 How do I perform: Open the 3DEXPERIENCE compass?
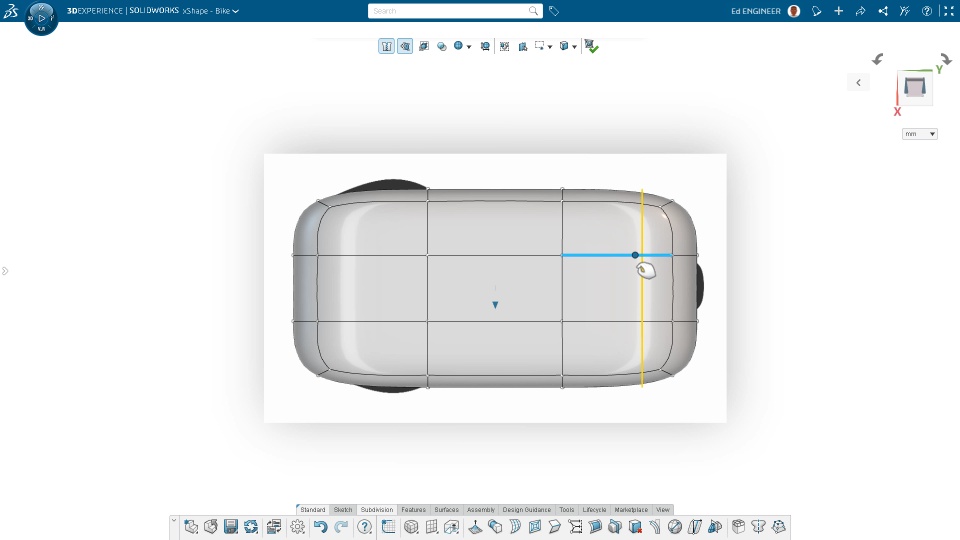coord(42,18)
